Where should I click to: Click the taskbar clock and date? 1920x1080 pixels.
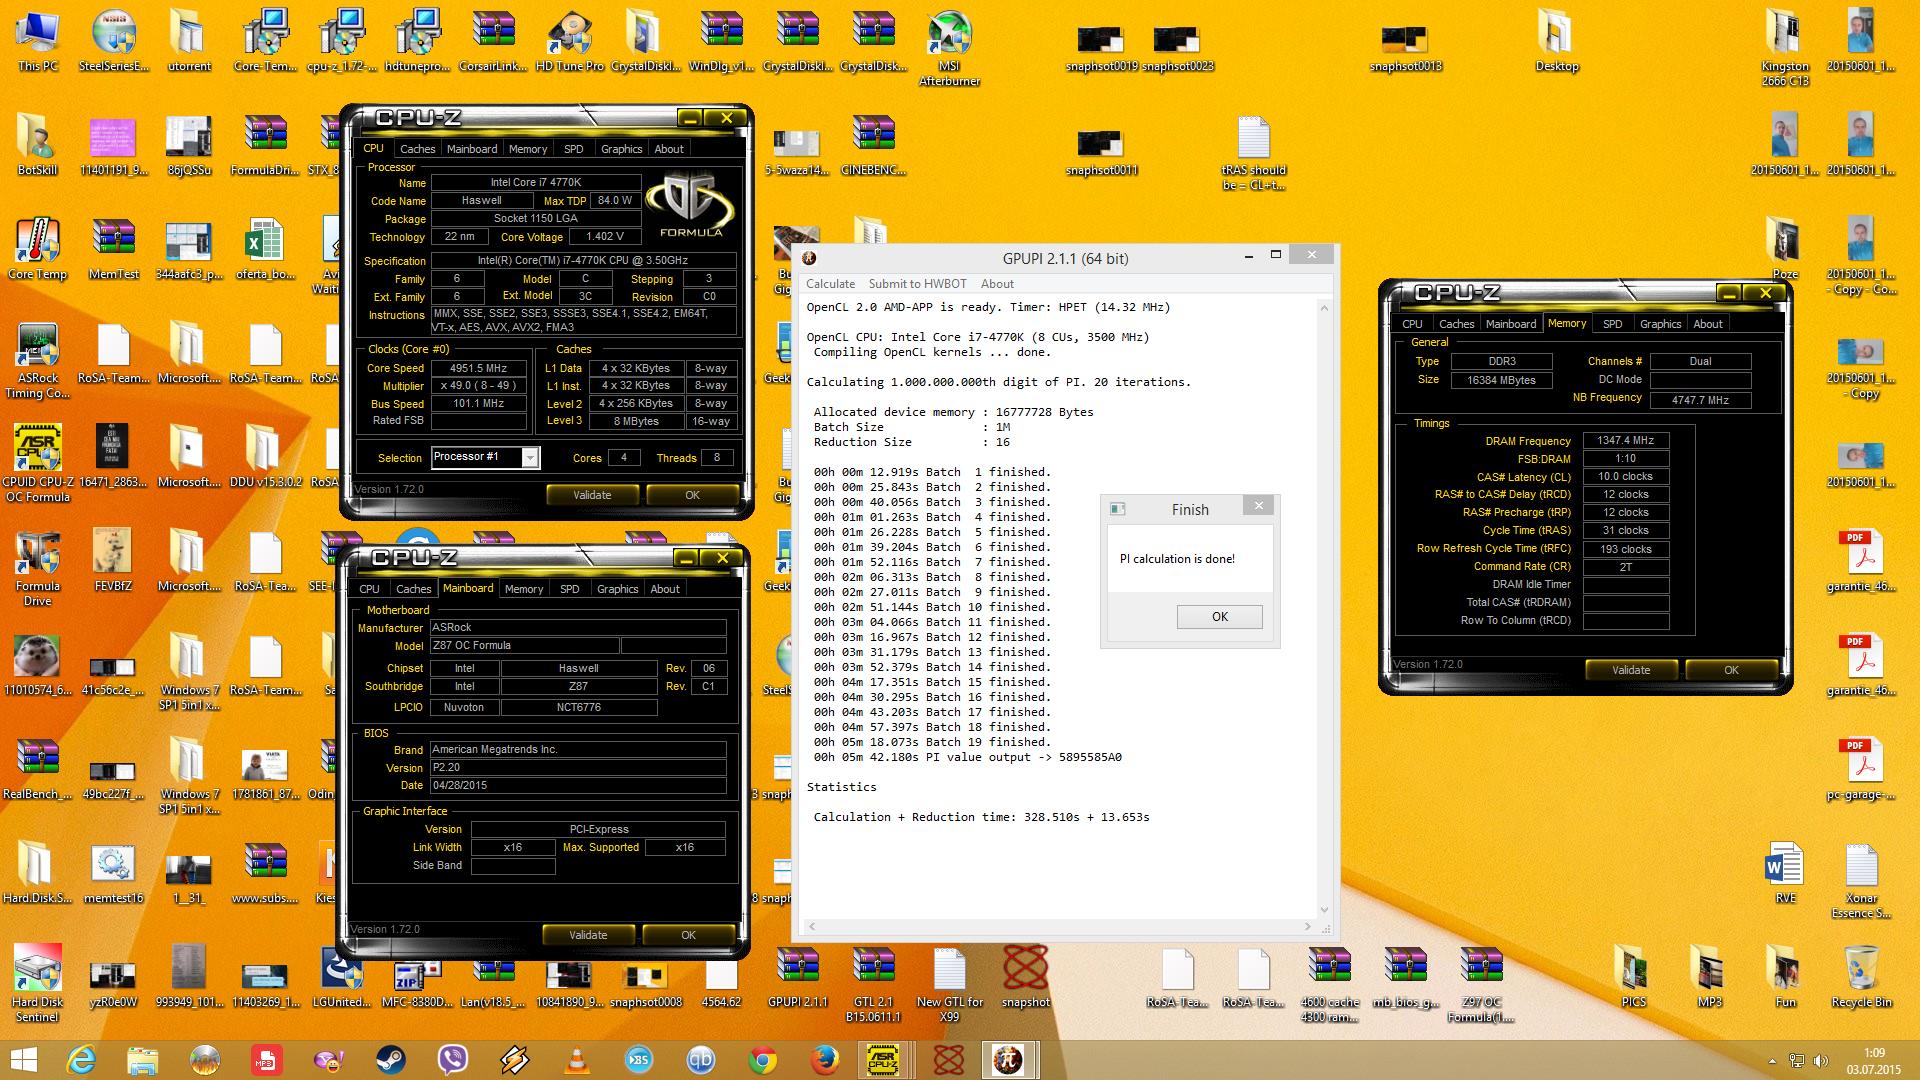click(1874, 1060)
